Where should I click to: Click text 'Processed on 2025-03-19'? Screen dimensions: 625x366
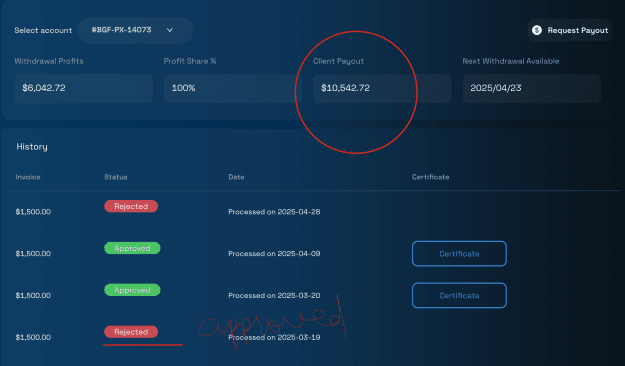click(x=274, y=337)
